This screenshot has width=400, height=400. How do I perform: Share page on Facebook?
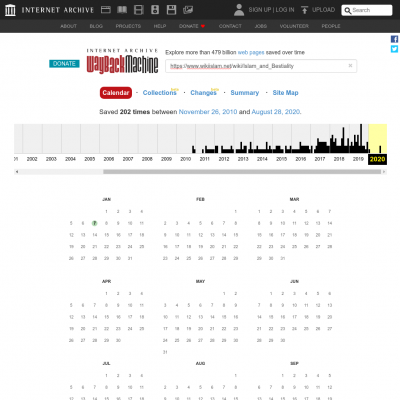click(394, 39)
